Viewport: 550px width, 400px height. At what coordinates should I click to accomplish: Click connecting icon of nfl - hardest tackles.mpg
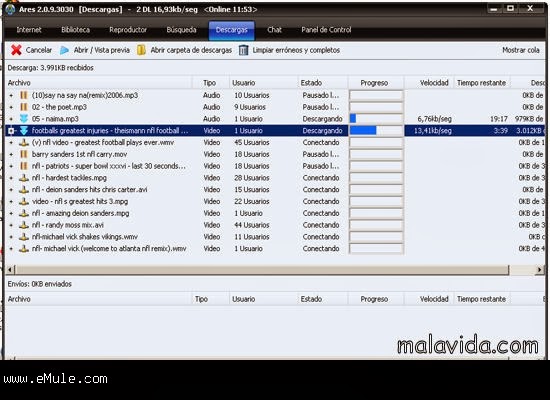pyautogui.click(x=24, y=178)
